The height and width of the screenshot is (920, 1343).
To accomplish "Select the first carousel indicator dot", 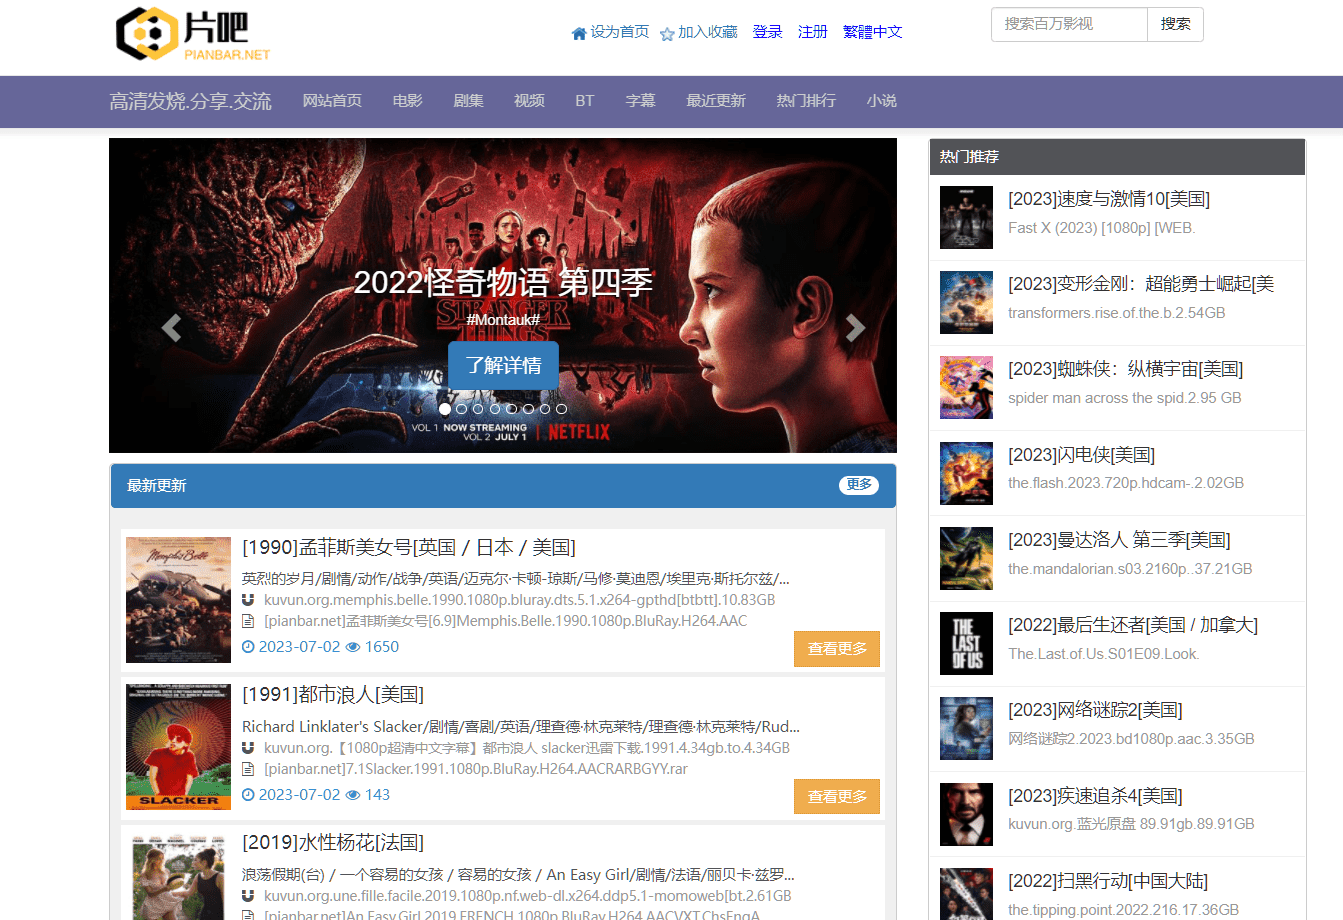I will (x=445, y=408).
